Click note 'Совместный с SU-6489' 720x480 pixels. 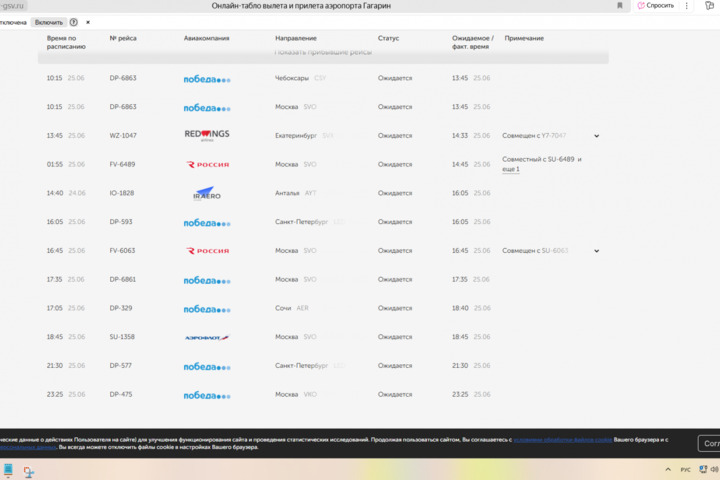(538, 159)
